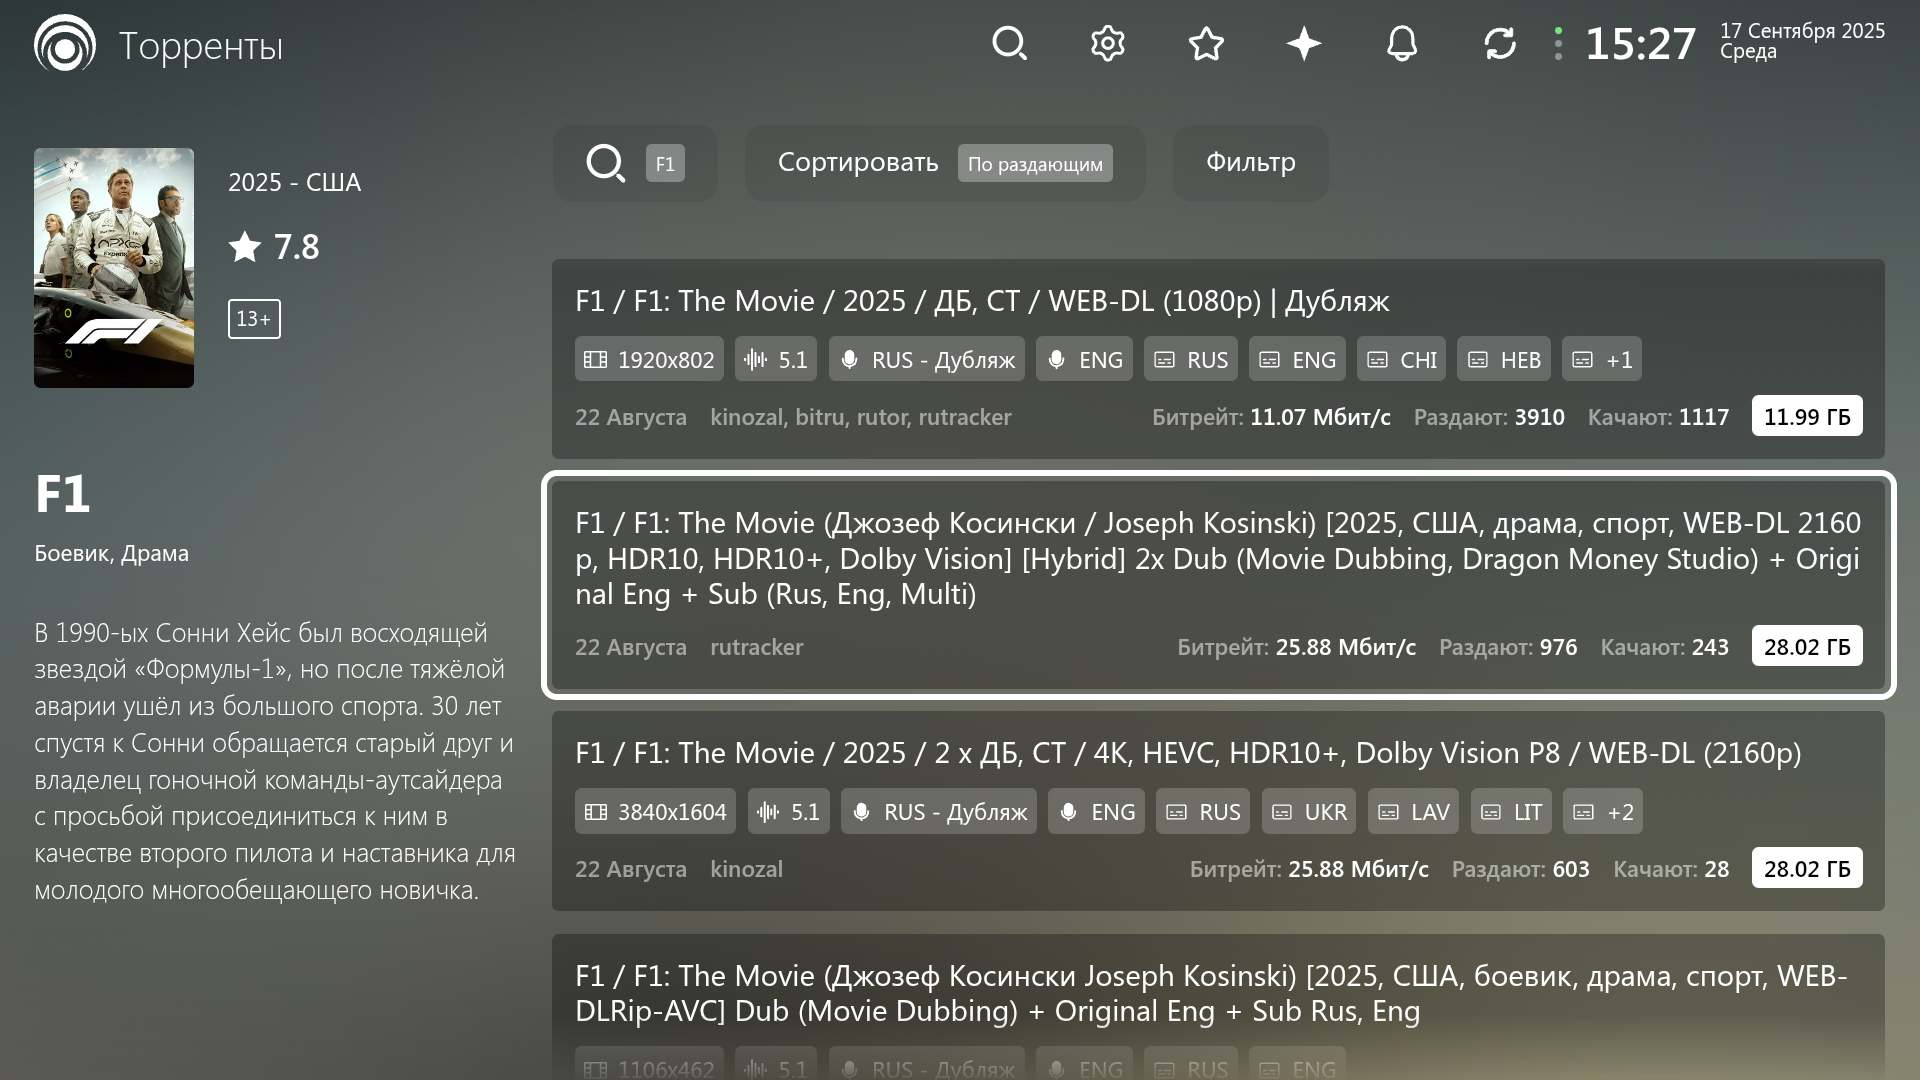Select the rutracker Hybrid 2160p torrent
The image size is (1920, 1080).
[x=1217, y=558]
